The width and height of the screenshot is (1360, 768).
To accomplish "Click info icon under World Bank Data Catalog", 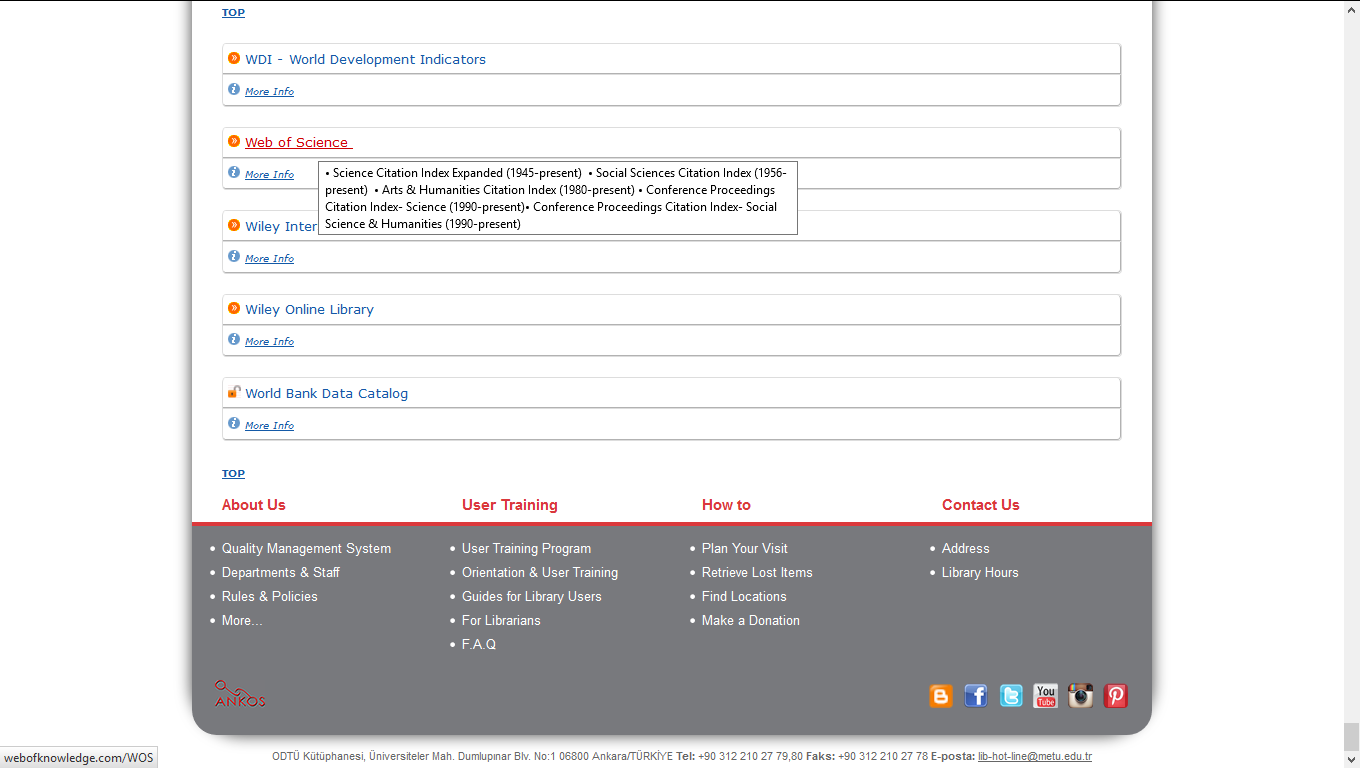I will pos(234,424).
